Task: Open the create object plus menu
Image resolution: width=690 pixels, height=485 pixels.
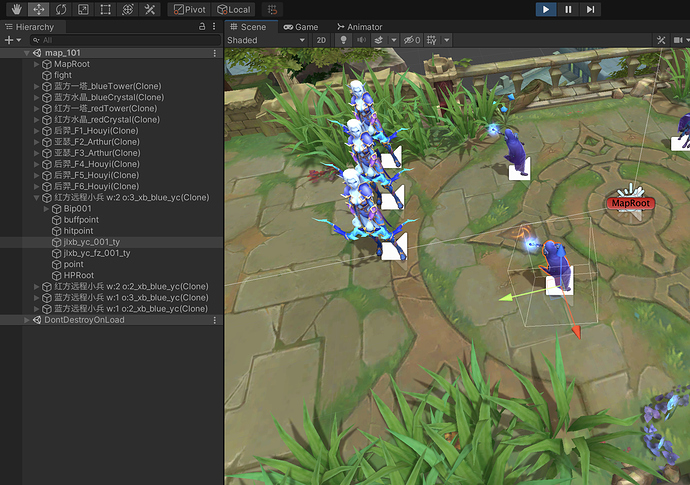Action: pyautogui.click(x=12, y=40)
